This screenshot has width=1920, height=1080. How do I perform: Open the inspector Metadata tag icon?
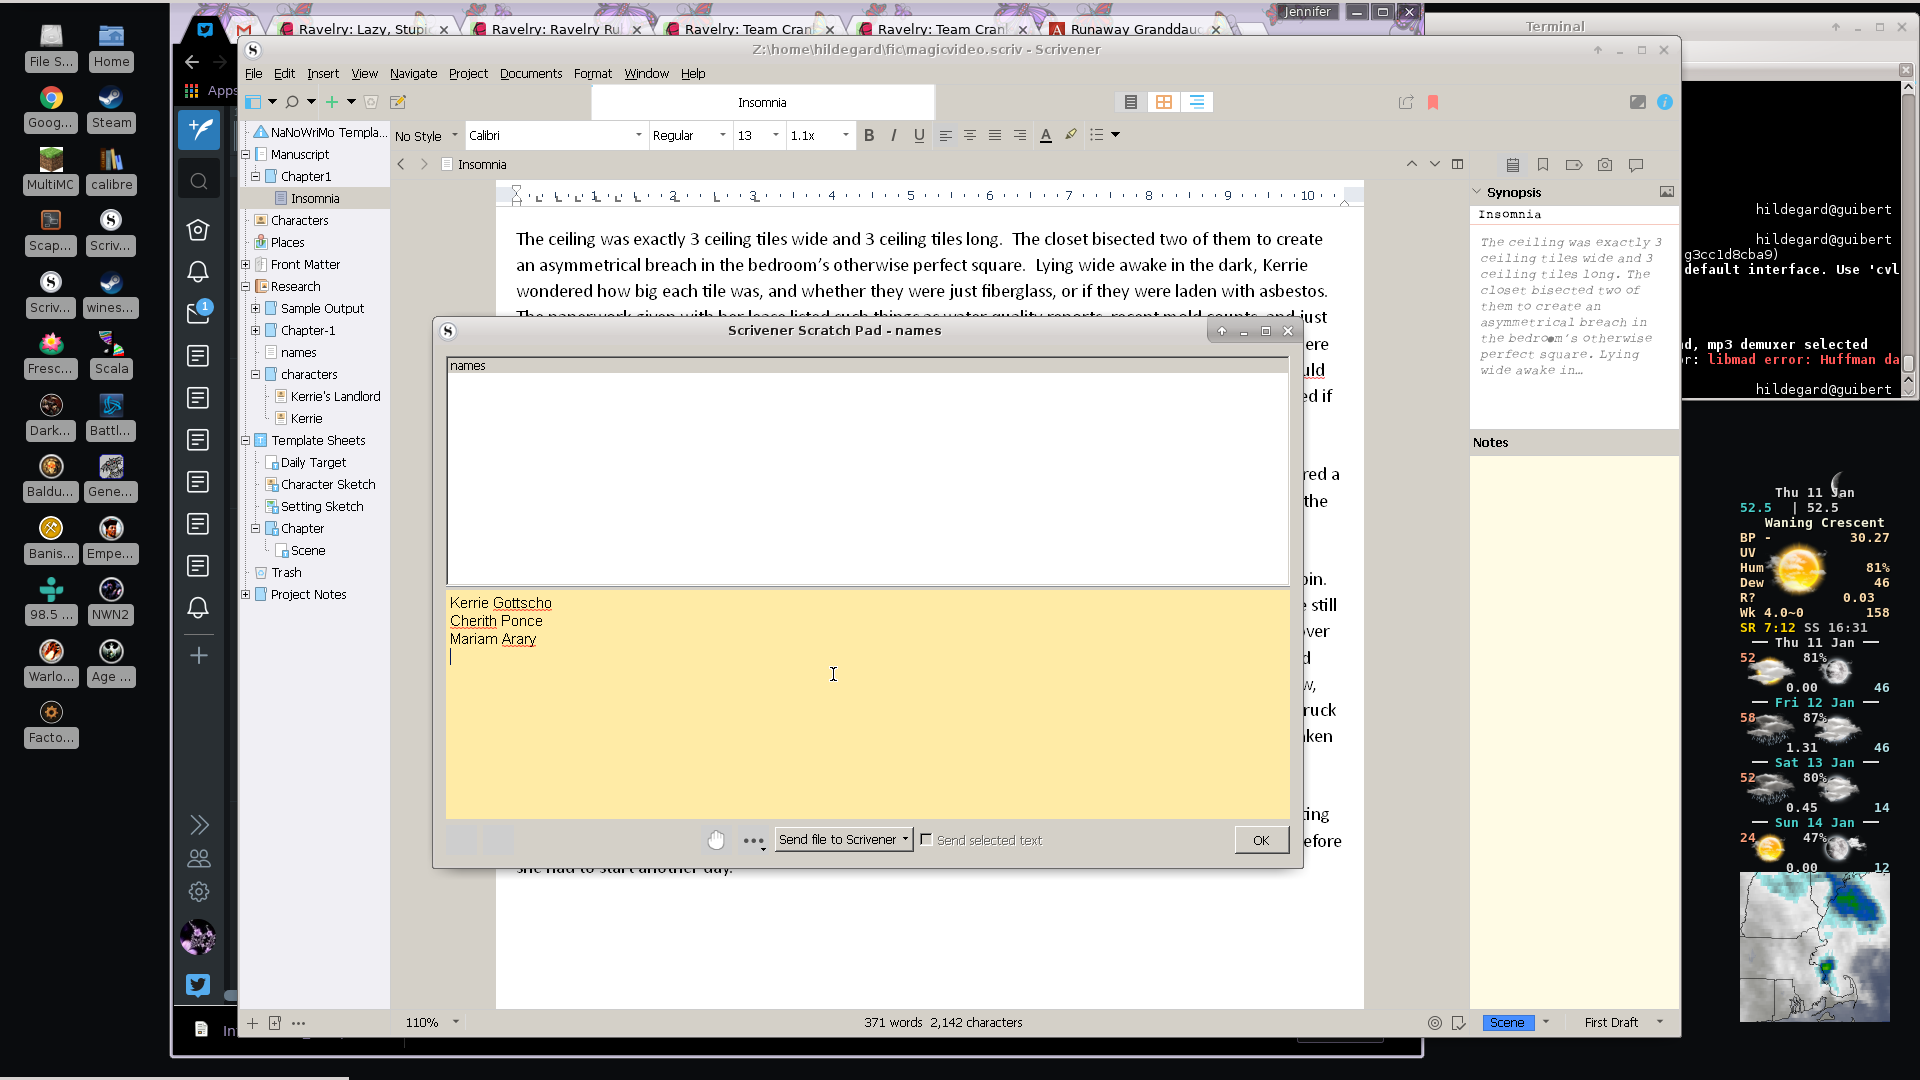tap(1574, 165)
